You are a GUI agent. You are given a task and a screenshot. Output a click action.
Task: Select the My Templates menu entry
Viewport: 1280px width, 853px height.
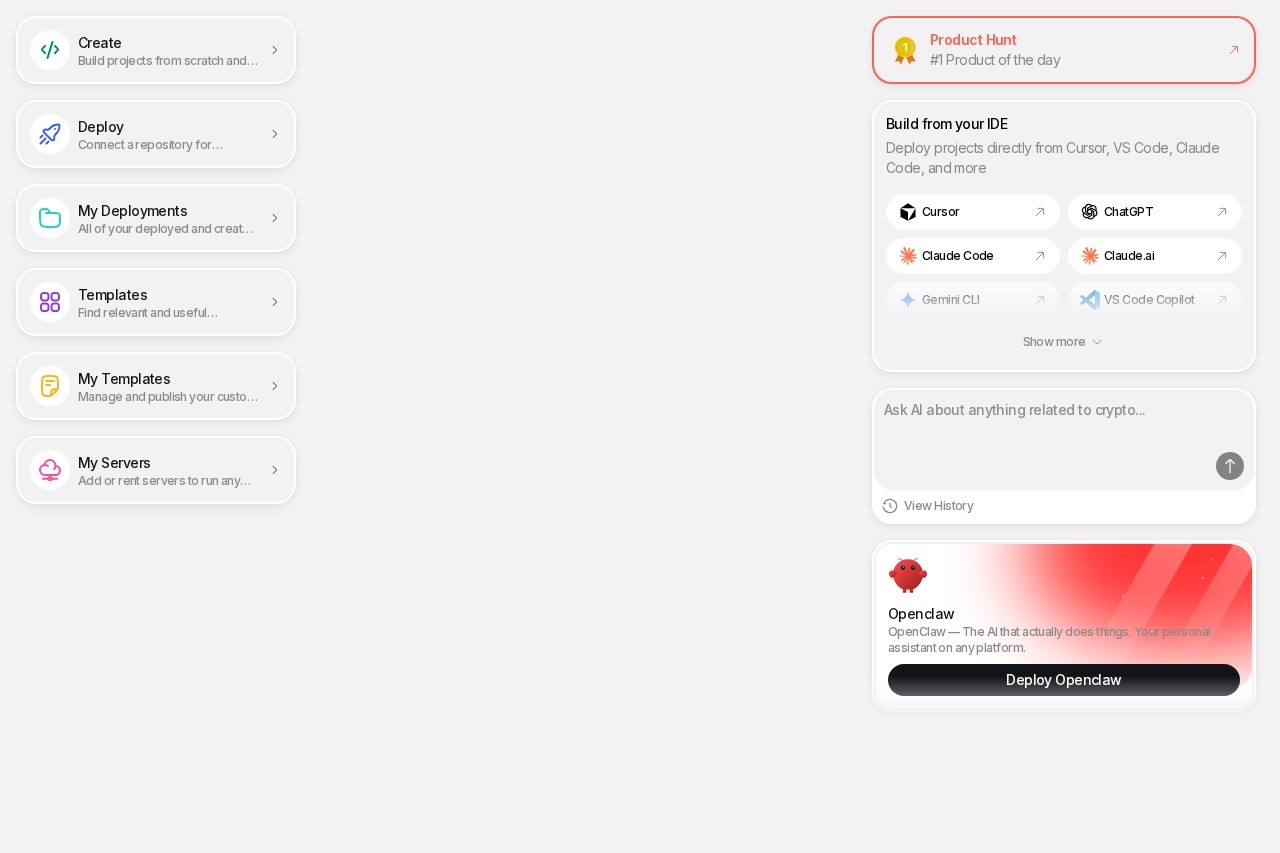(156, 386)
